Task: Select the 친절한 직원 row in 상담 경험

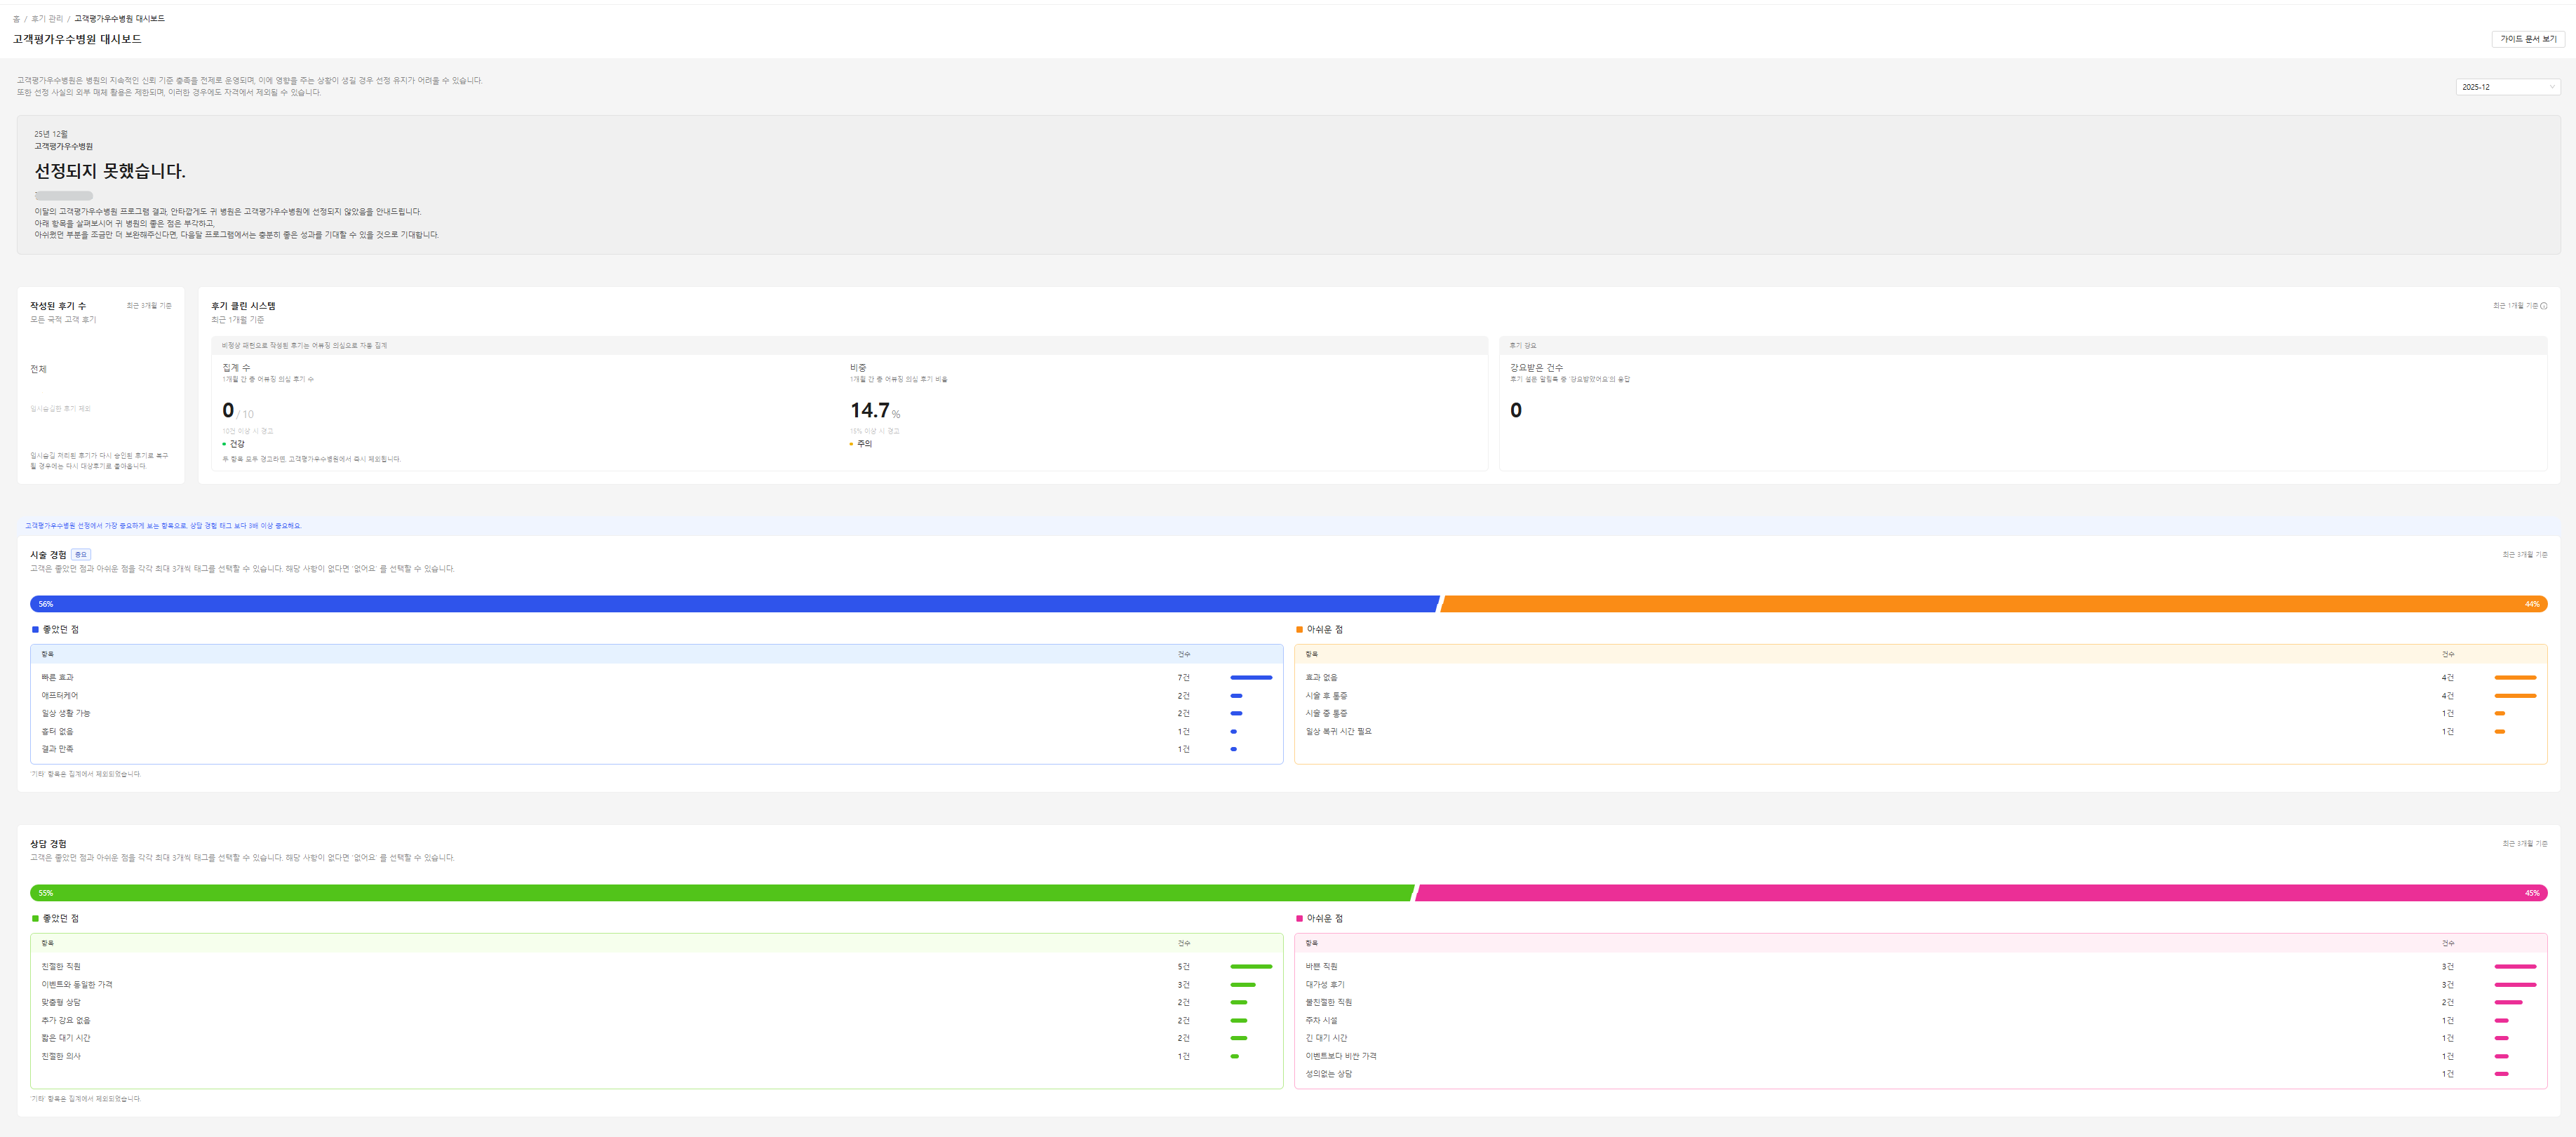Action: coord(61,966)
